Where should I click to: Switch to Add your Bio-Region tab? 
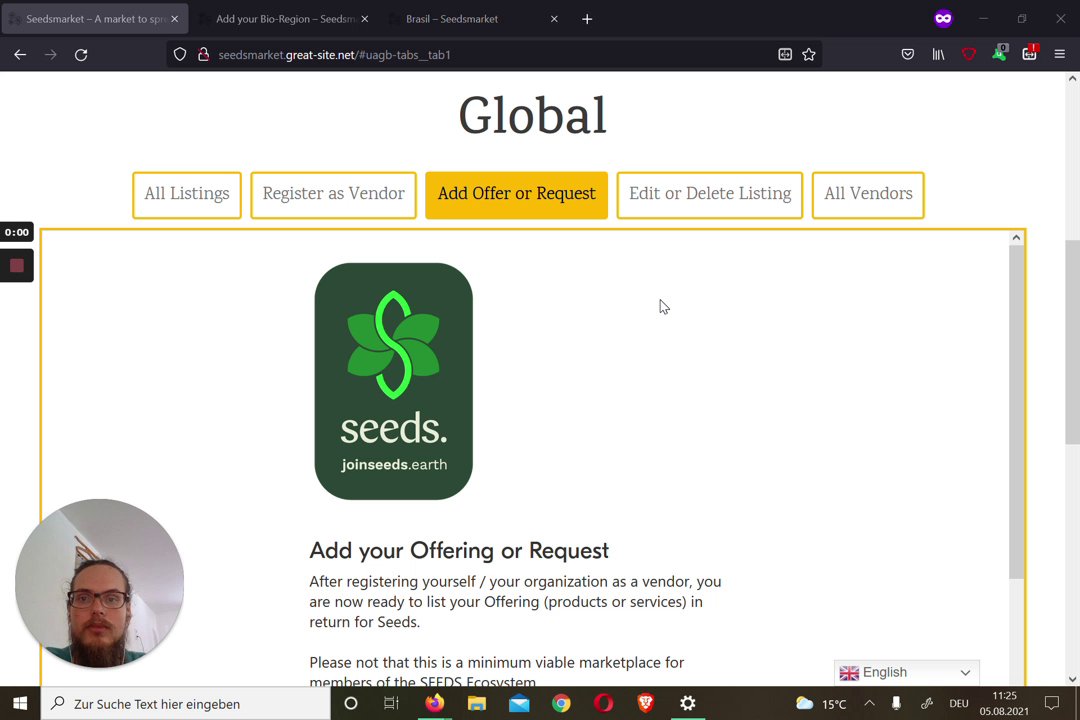(284, 19)
